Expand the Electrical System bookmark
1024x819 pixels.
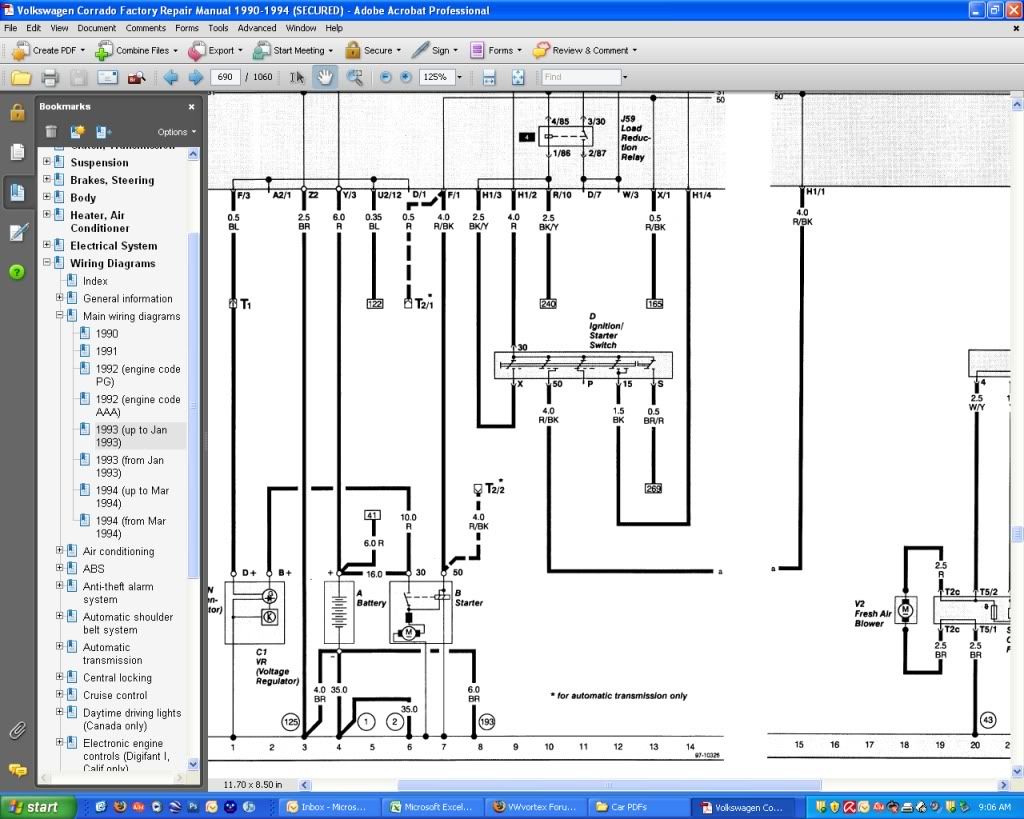(46, 245)
